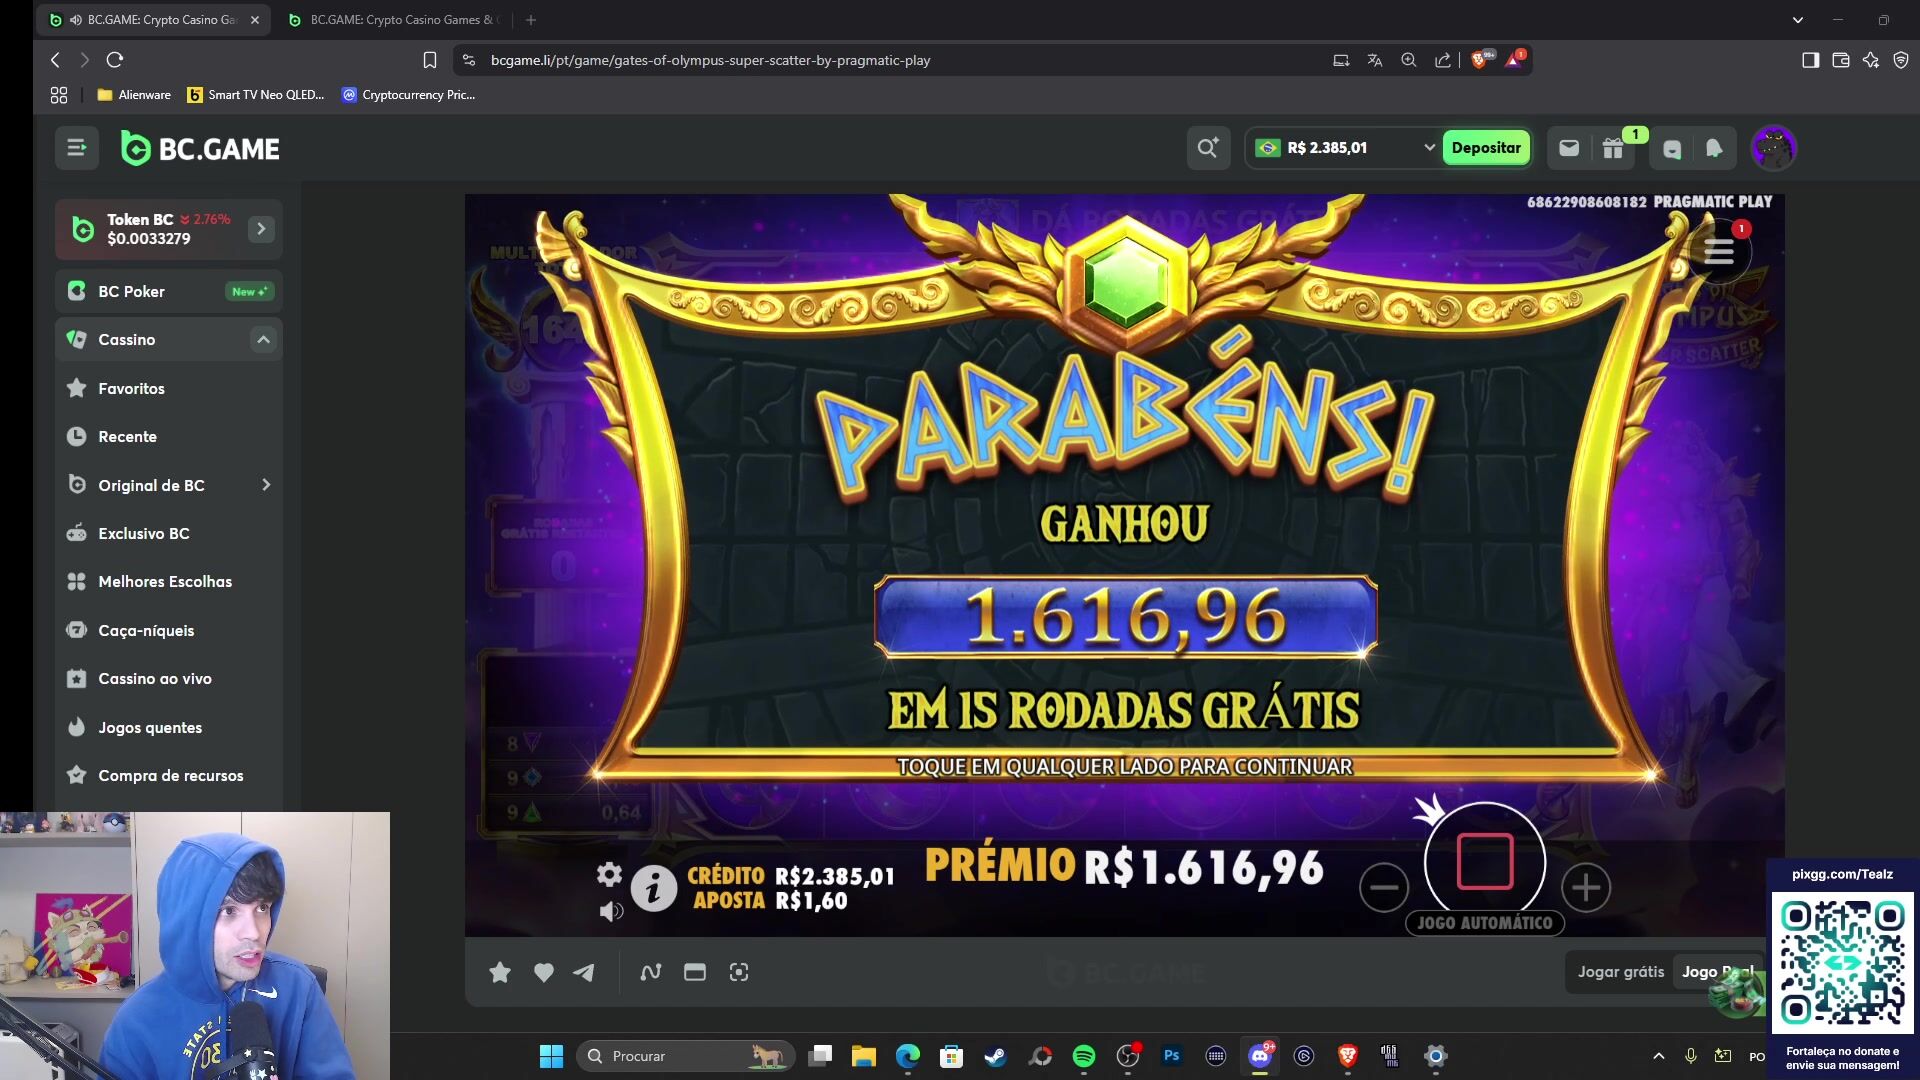1920x1080 pixels.
Task: Open the game info button
Action: click(x=654, y=888)
